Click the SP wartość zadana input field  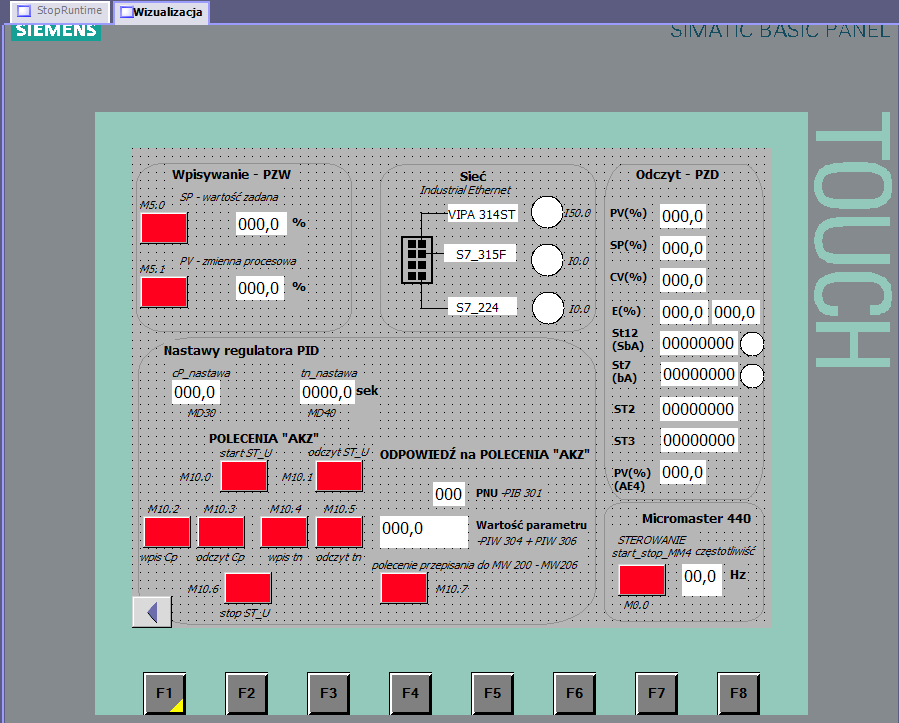coord(260,224)
